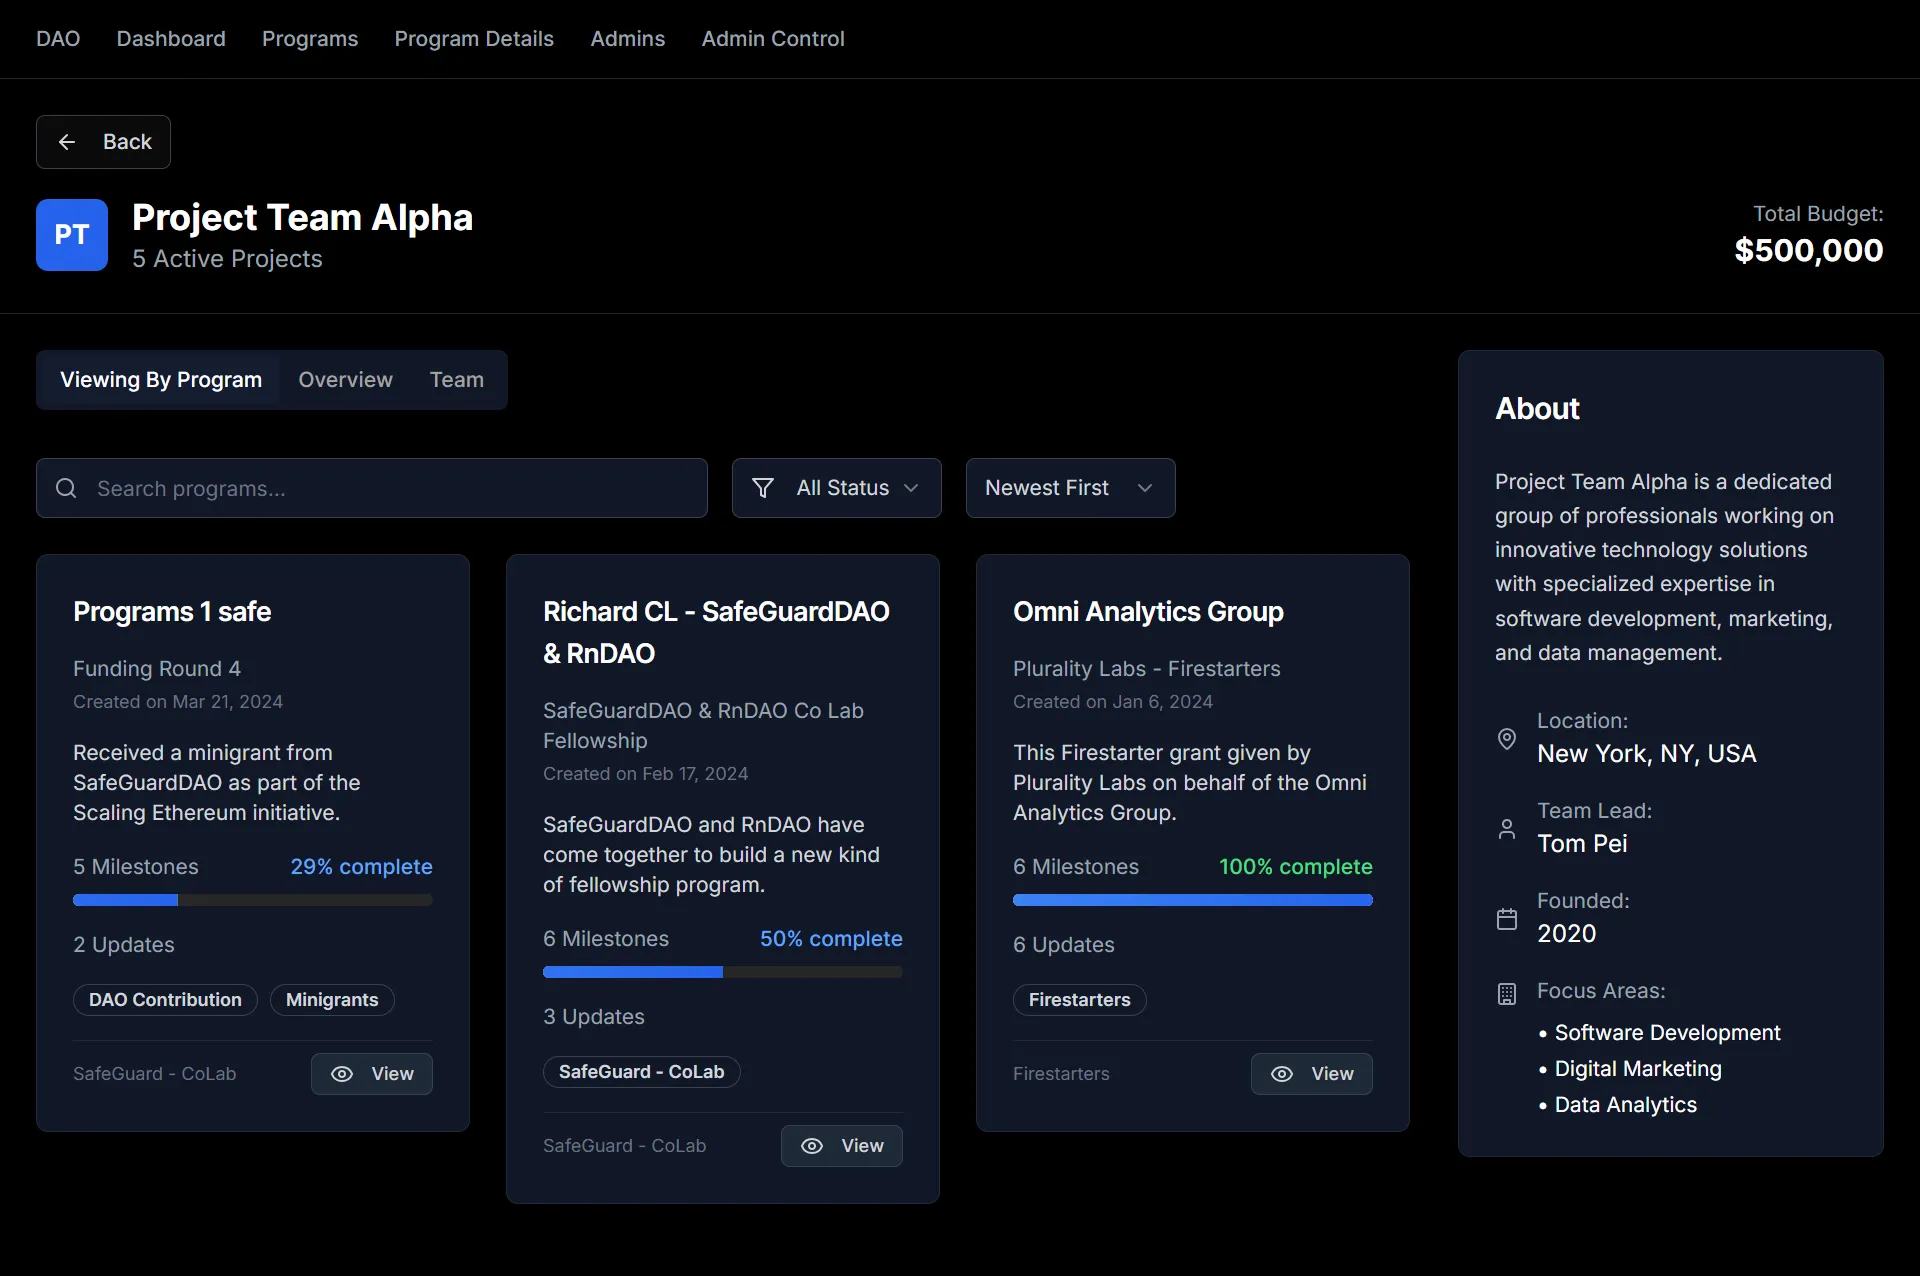Image resolution: width=1920 pixels, height=1276 pixels.
Task: Open the Newest First sort dropdown
Action: pyautogui.click(x=1070, y=488)
